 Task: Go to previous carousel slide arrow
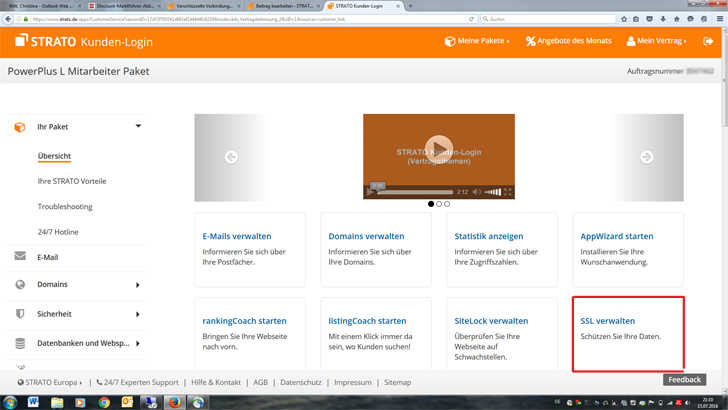[x=231, y=157]
